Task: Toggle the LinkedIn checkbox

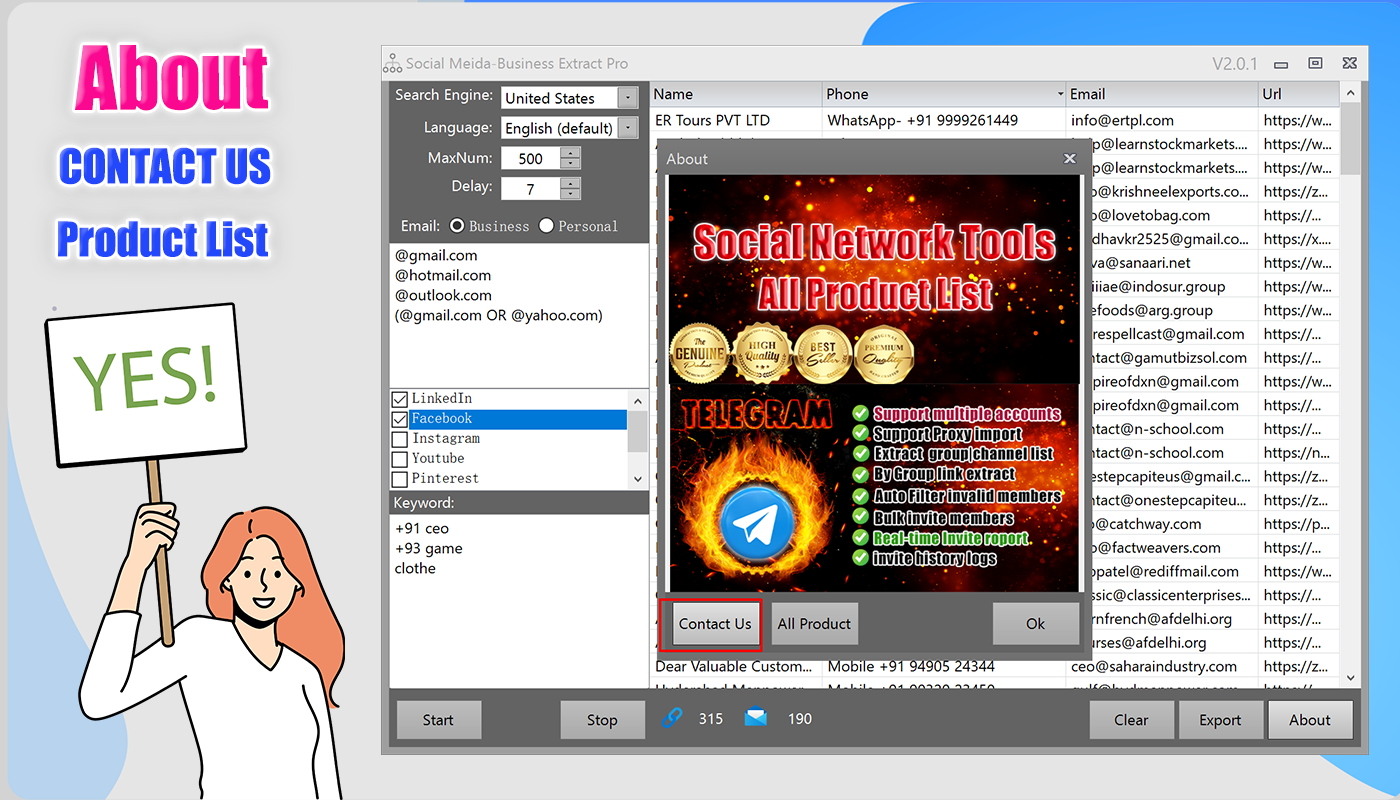Action: (400, 399)
